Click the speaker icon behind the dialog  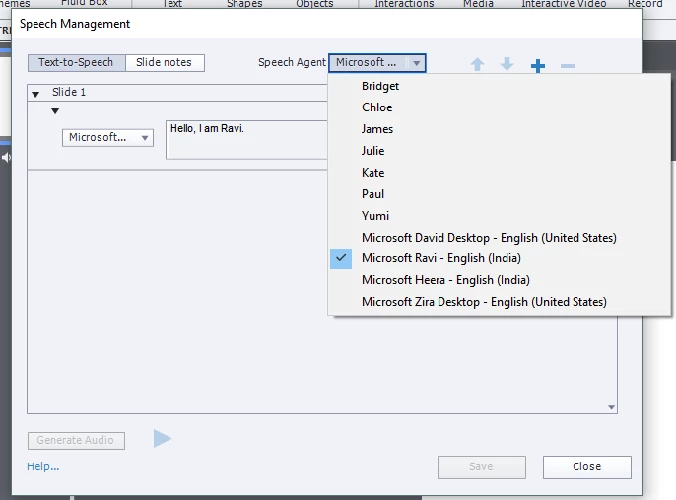6,158
